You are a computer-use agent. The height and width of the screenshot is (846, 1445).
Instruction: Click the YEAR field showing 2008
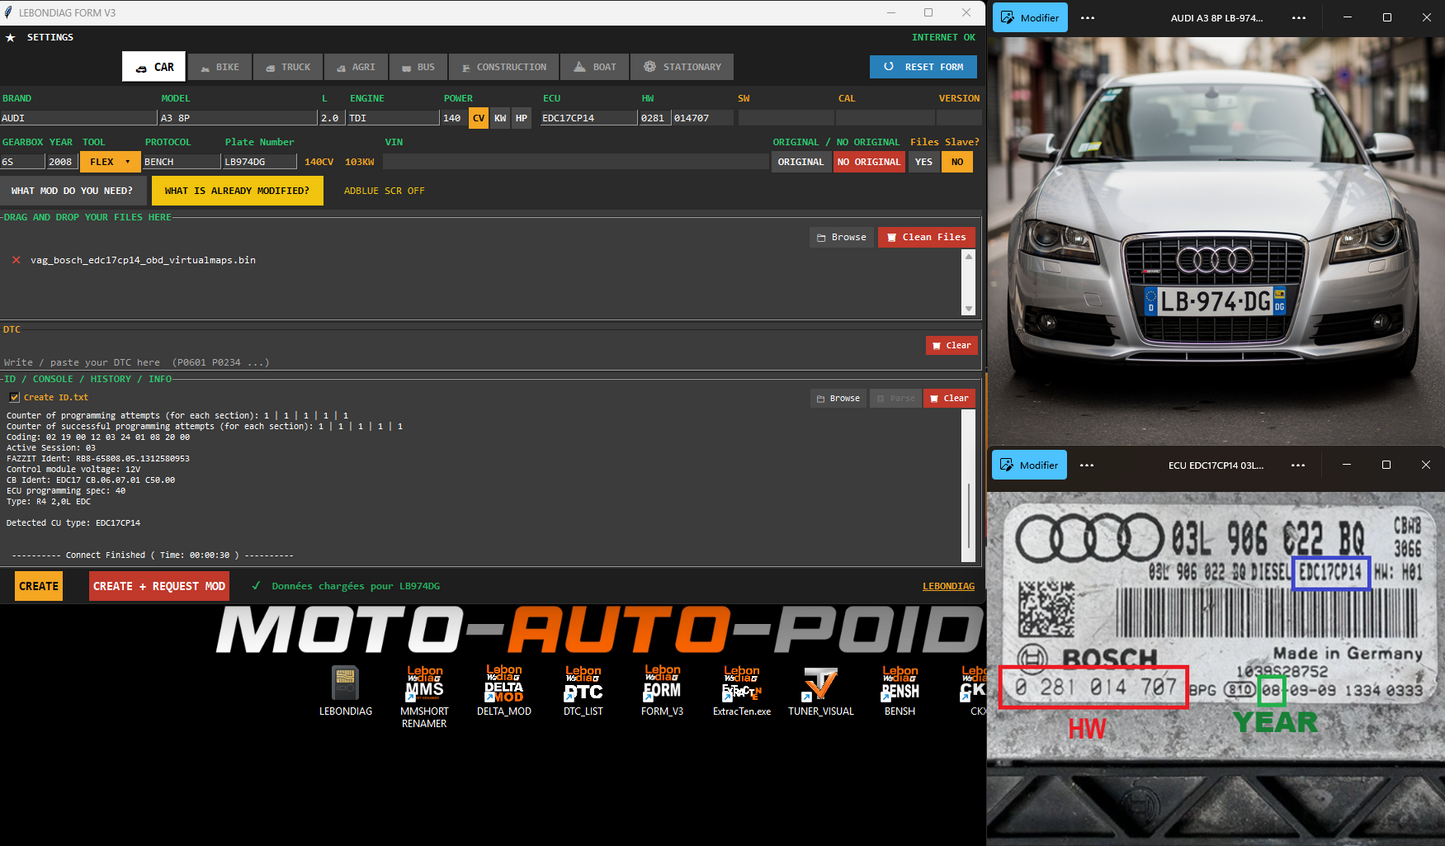pos(61,162)
